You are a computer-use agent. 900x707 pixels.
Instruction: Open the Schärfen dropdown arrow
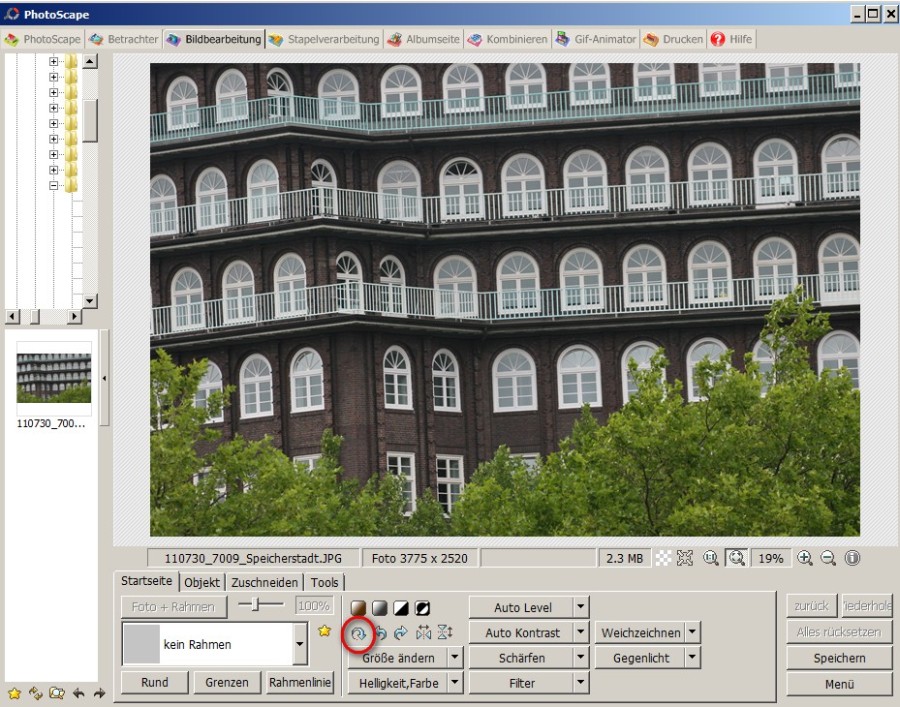click(x=581, y=657)
